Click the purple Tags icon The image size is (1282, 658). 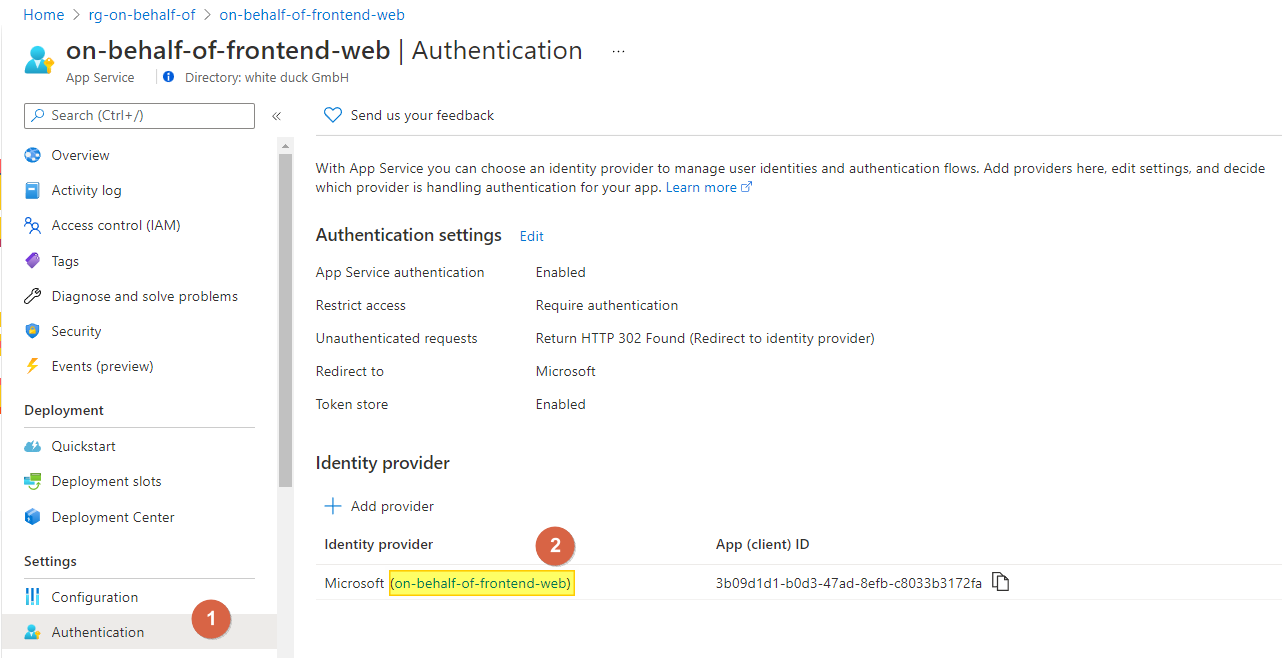(33, 261)
